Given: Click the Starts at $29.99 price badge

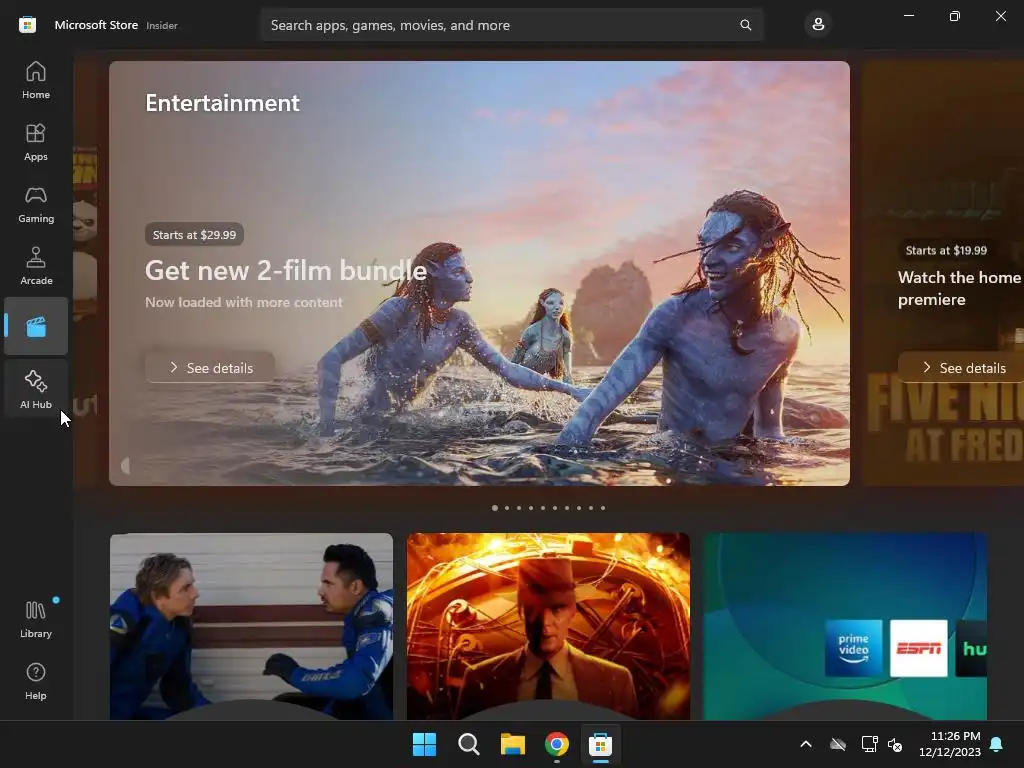Looking at the screenshot, I should tap(195, 234).
